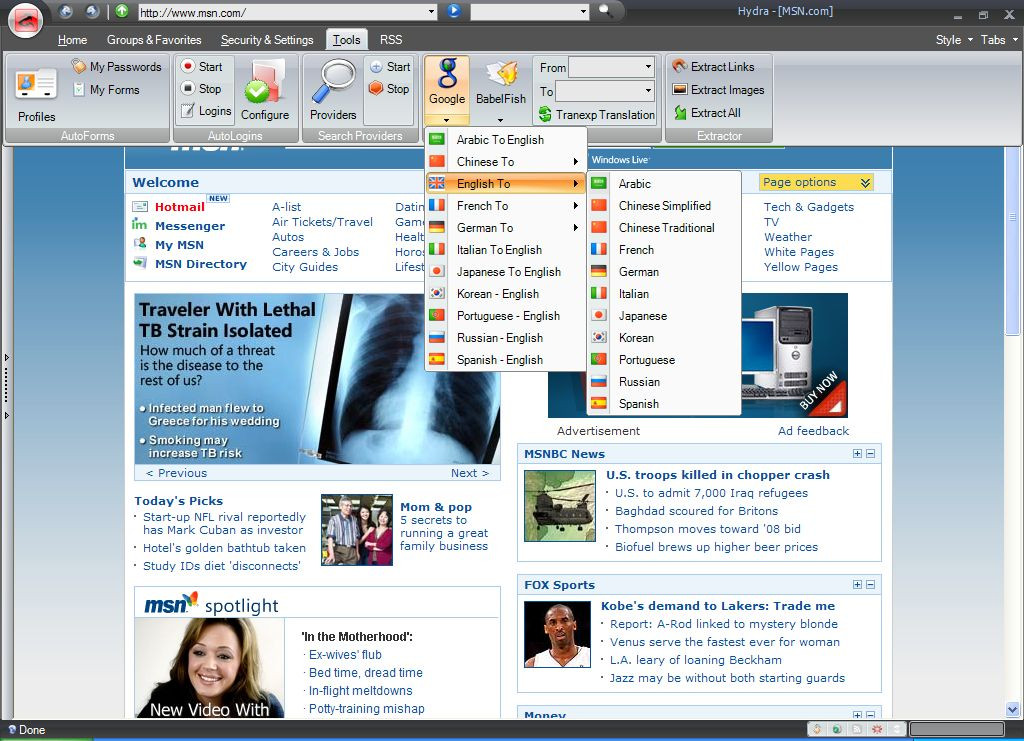Open the Tabs dropdown menu
1024x741 pixels.
pos(999,40)
